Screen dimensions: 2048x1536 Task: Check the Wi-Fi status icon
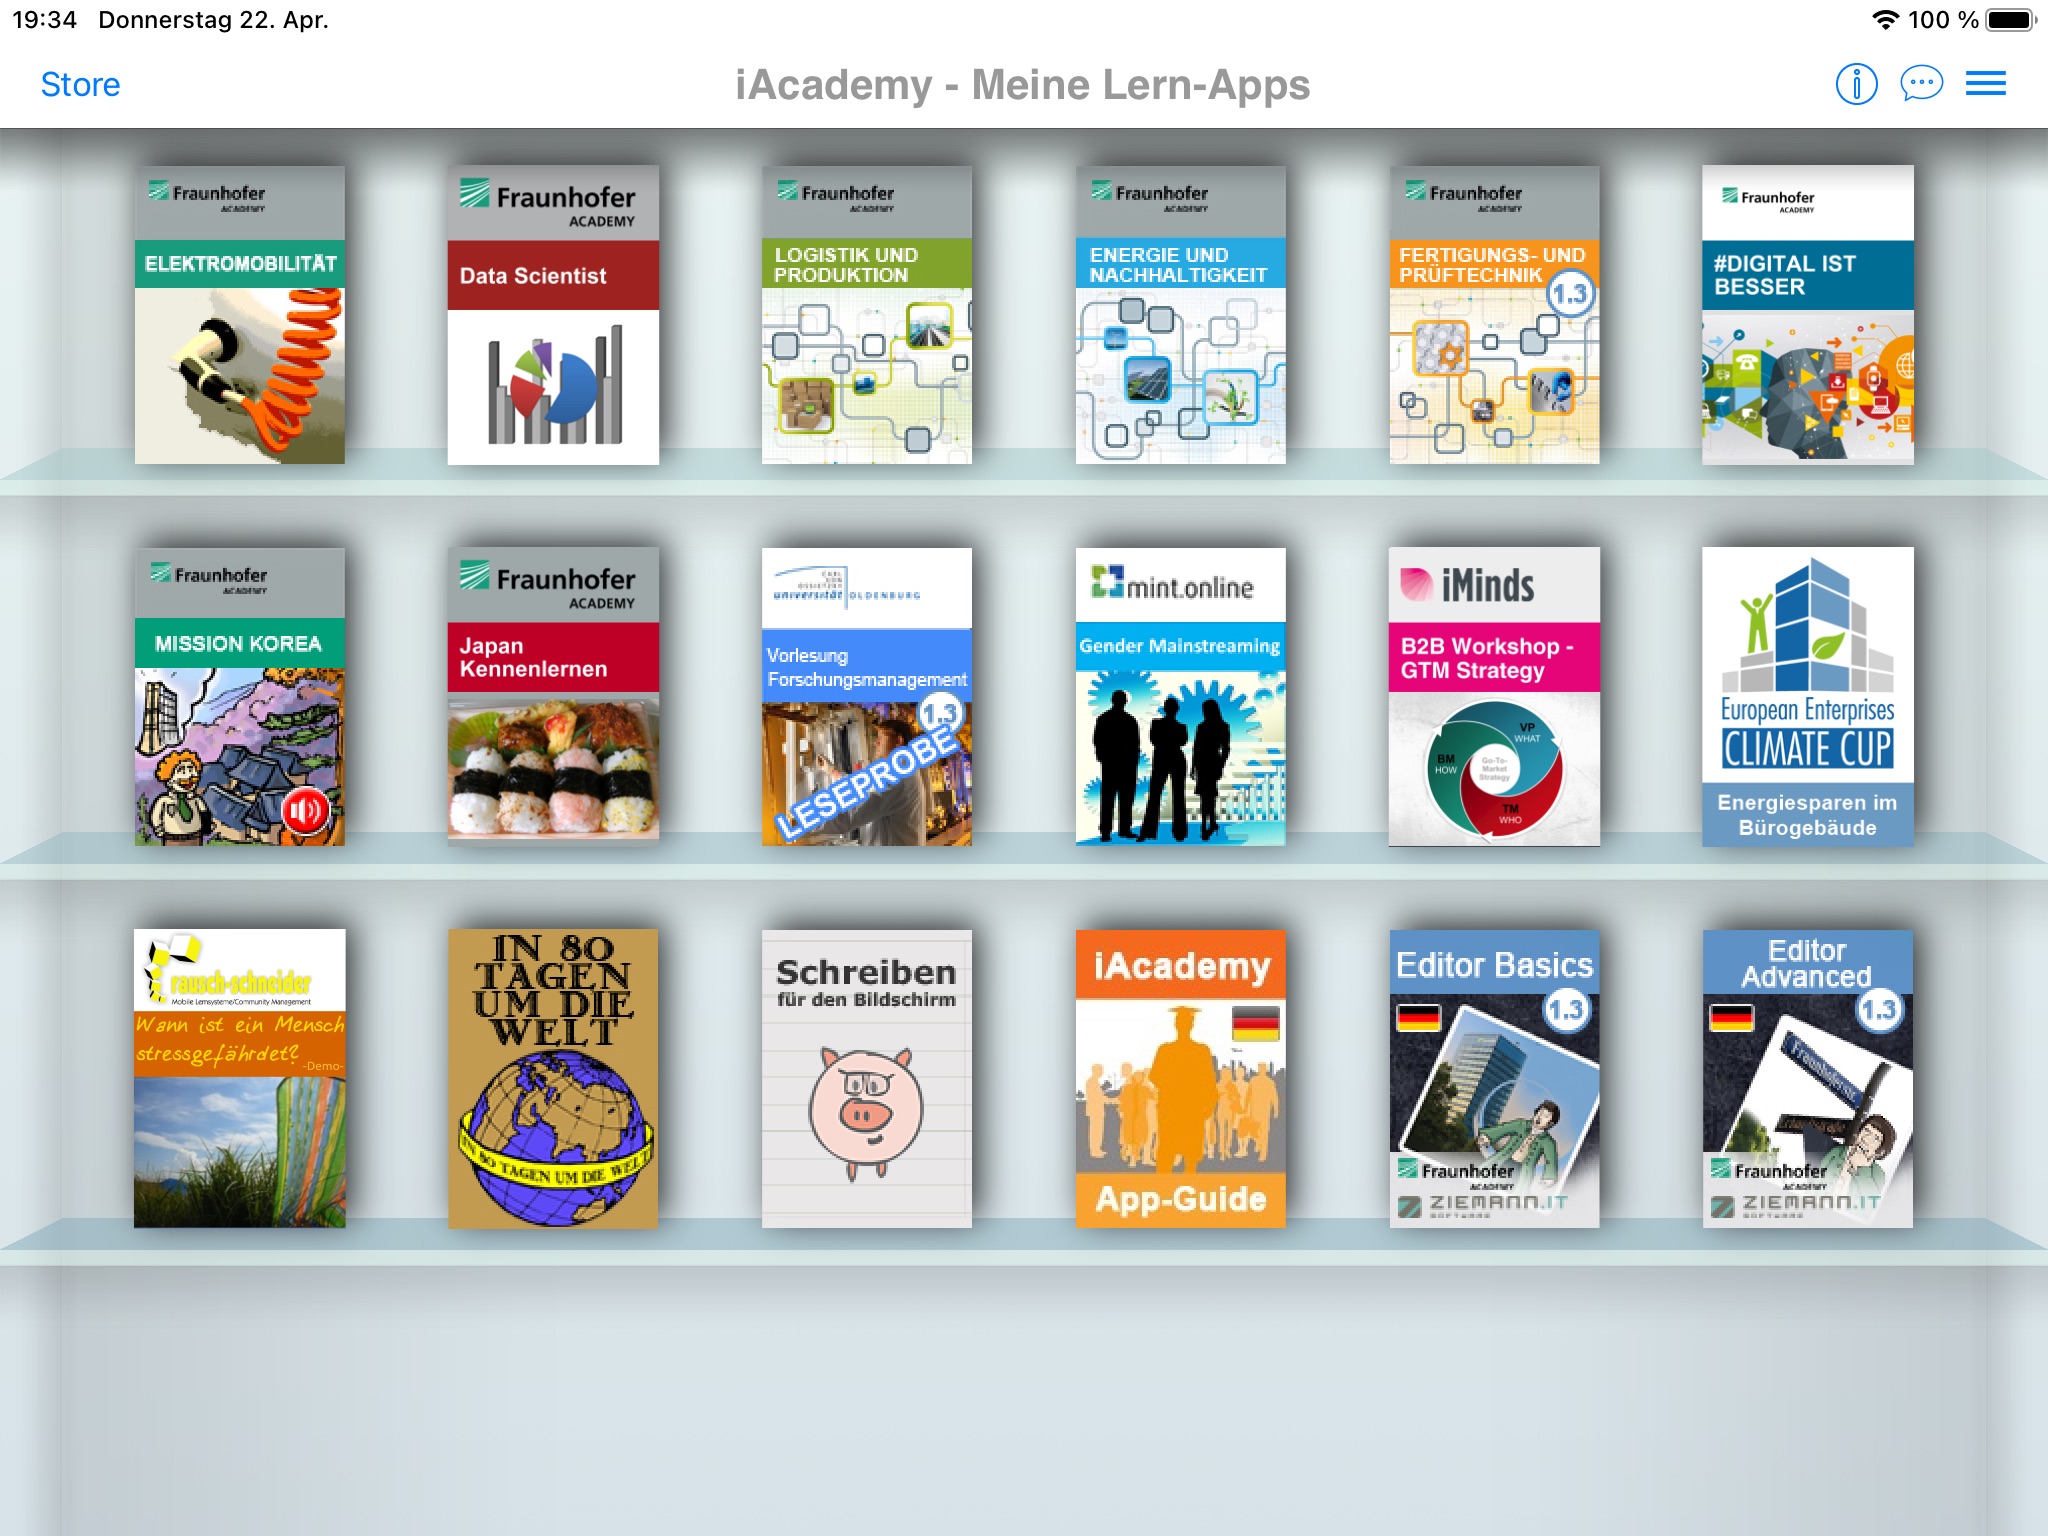1885,20
